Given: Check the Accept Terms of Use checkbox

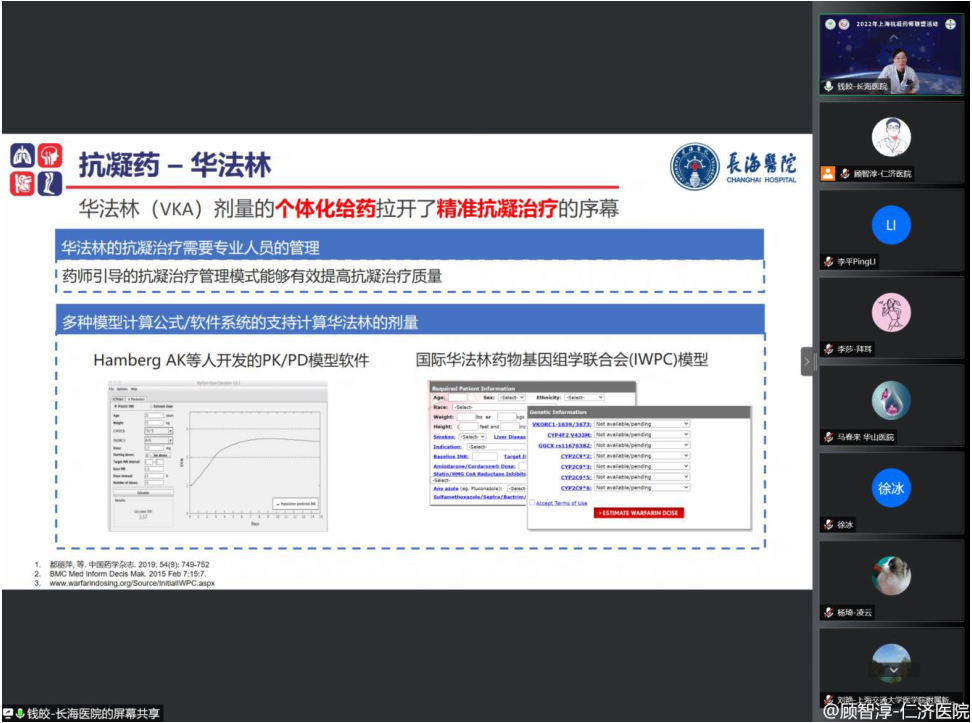Looking at the screenshot, I should (x=532, y=502).
